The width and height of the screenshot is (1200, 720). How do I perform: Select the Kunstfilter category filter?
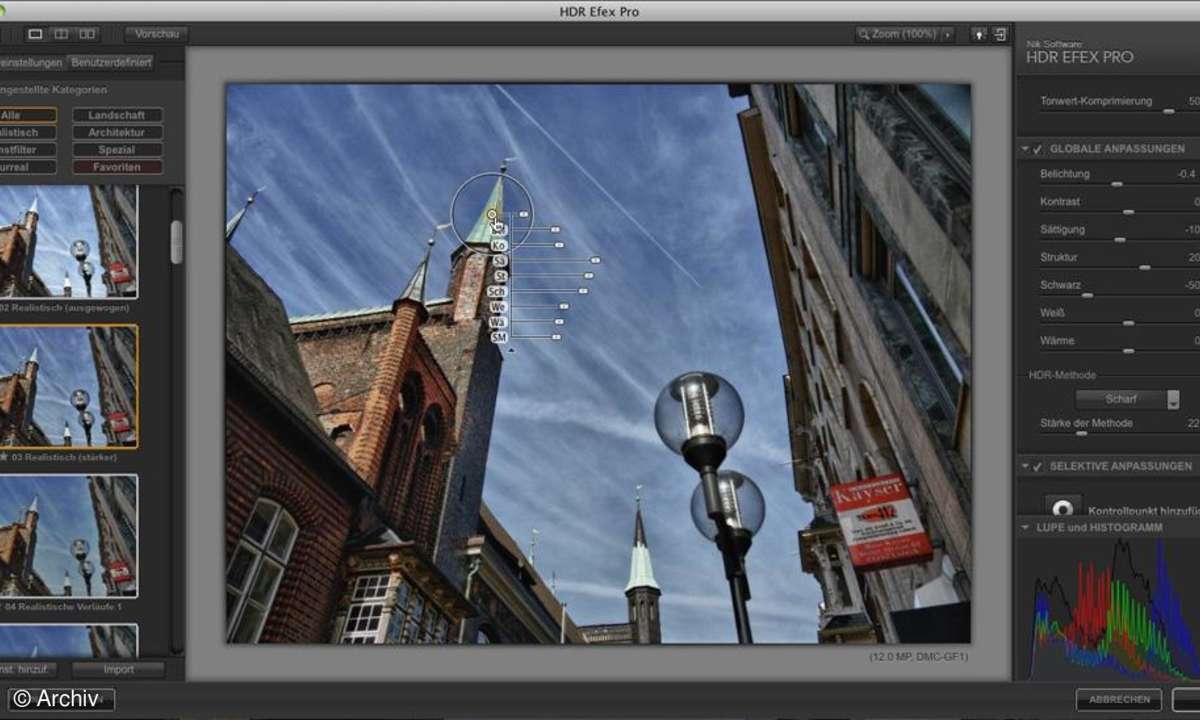[27, 149]
